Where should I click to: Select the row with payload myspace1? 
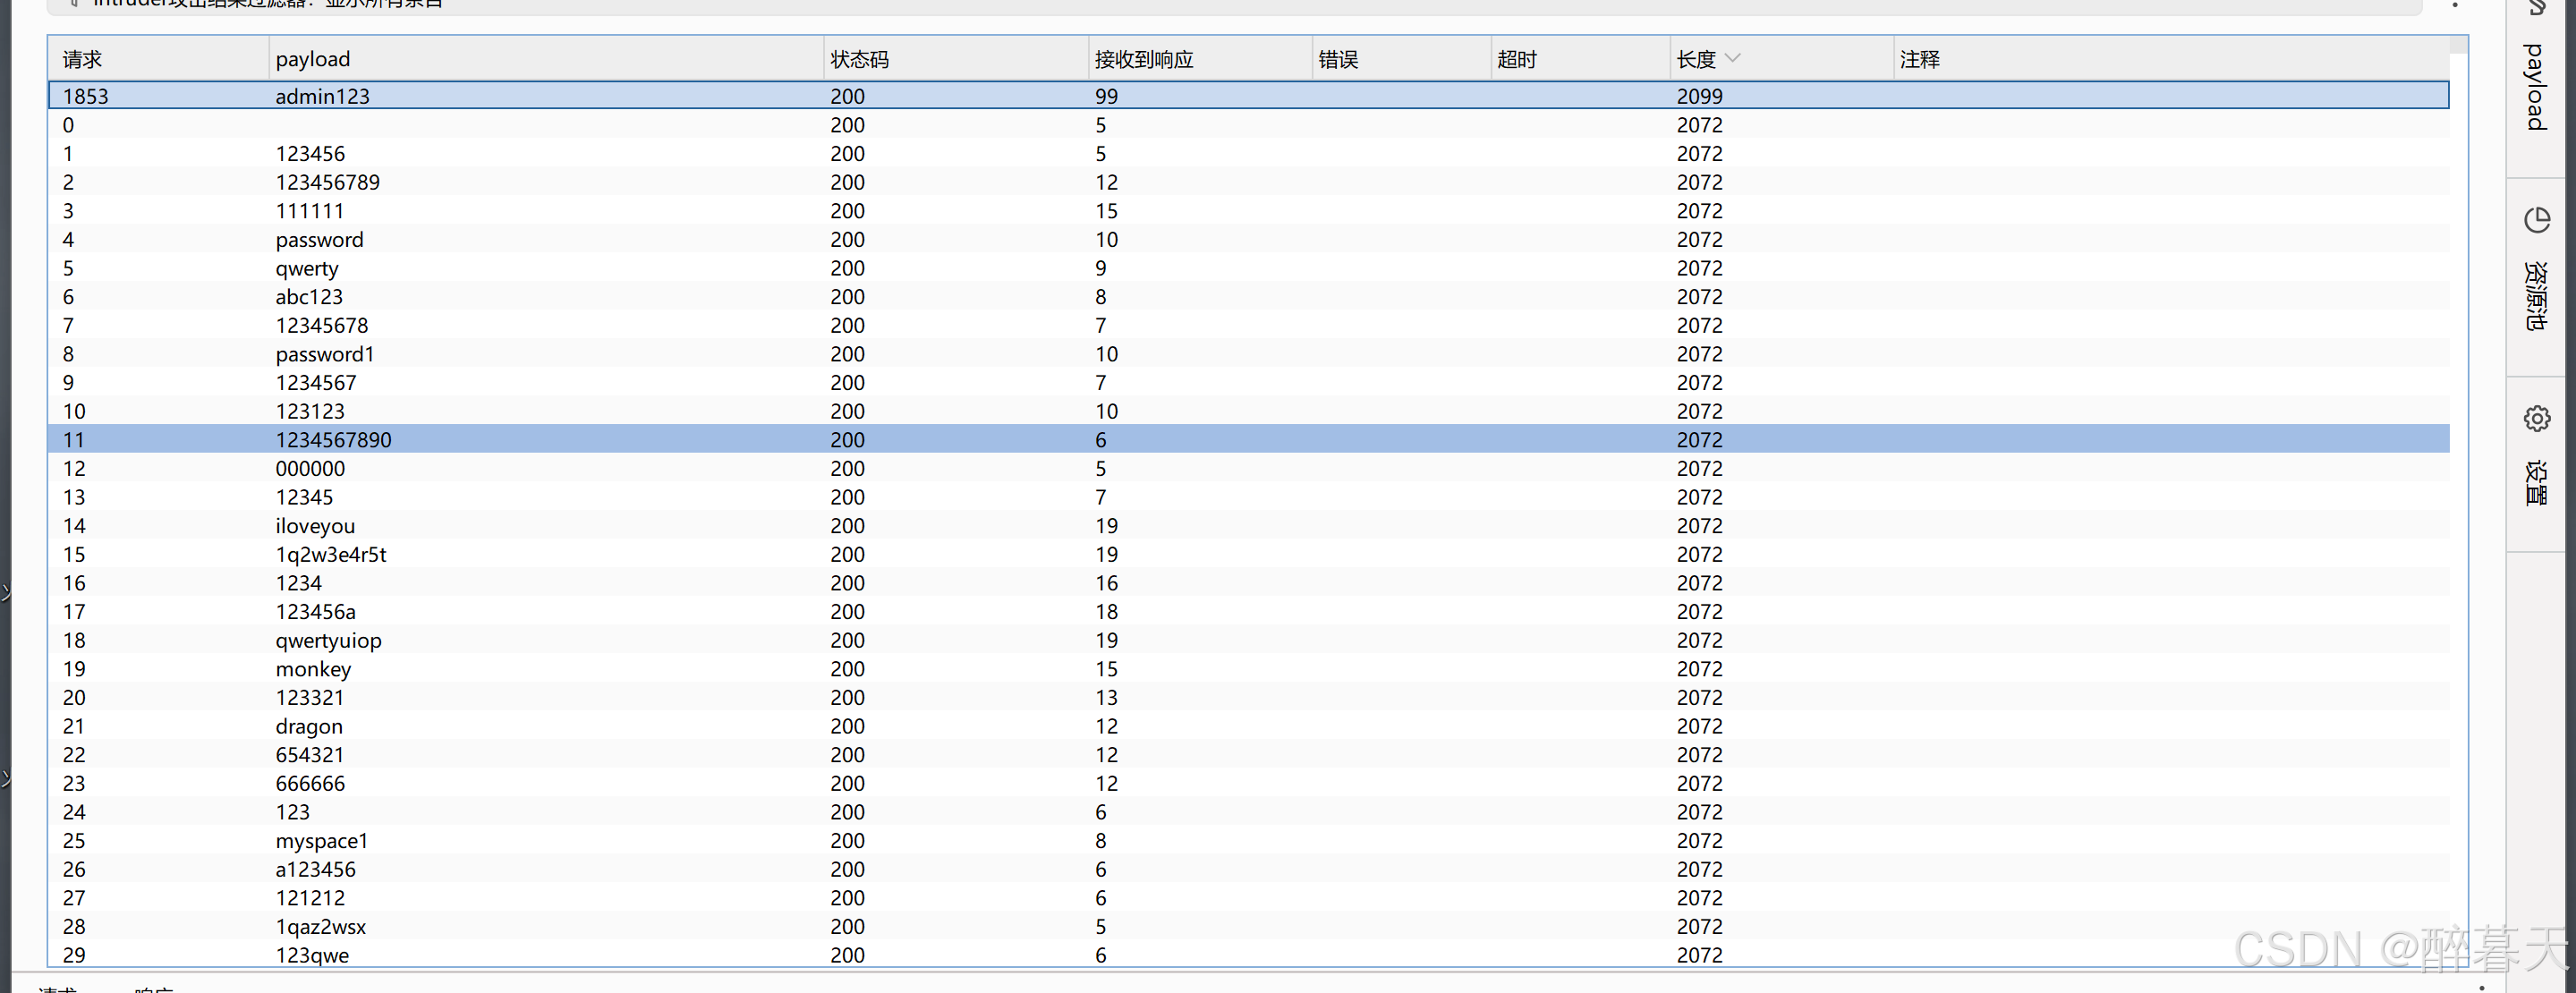[321, 841]
